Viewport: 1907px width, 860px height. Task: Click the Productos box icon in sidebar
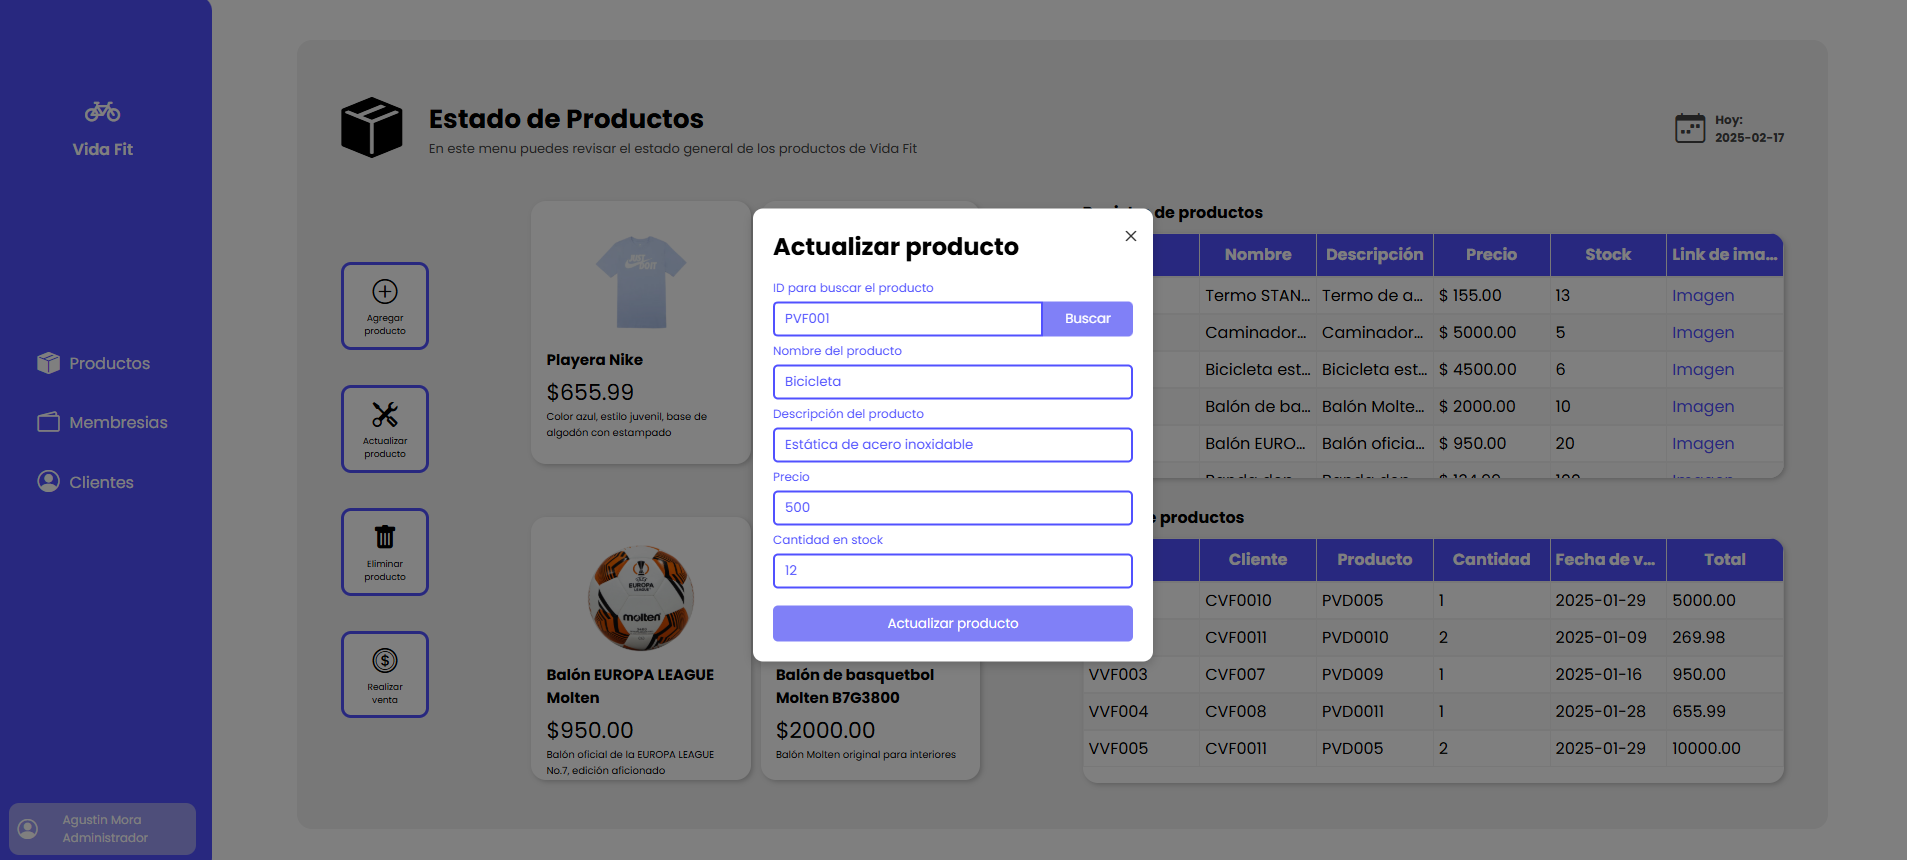point(48,363)
